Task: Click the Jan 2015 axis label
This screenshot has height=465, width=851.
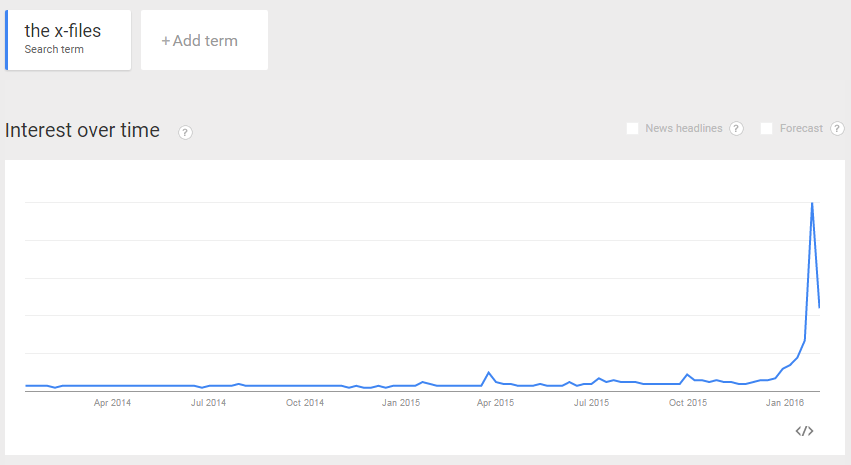Action: (401, 403)
